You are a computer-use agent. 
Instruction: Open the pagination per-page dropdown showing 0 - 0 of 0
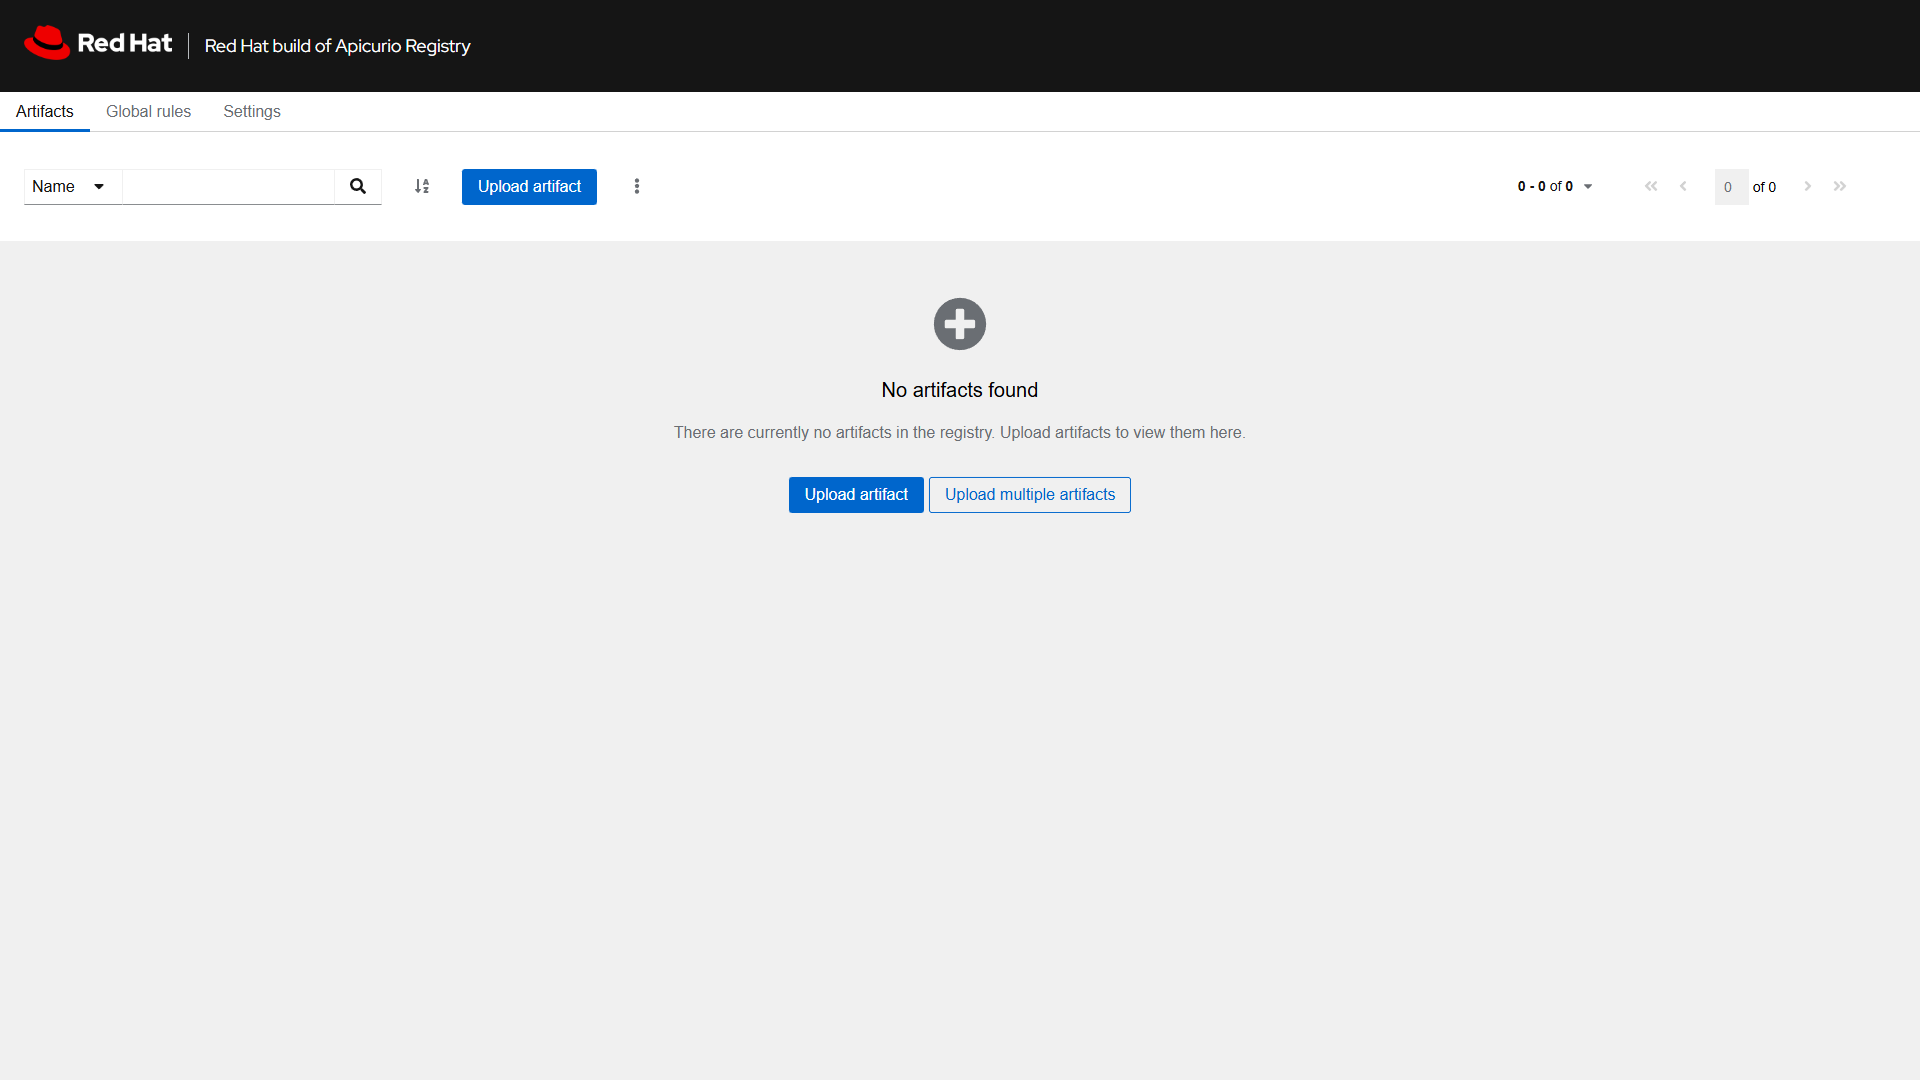pos(1553,186)
